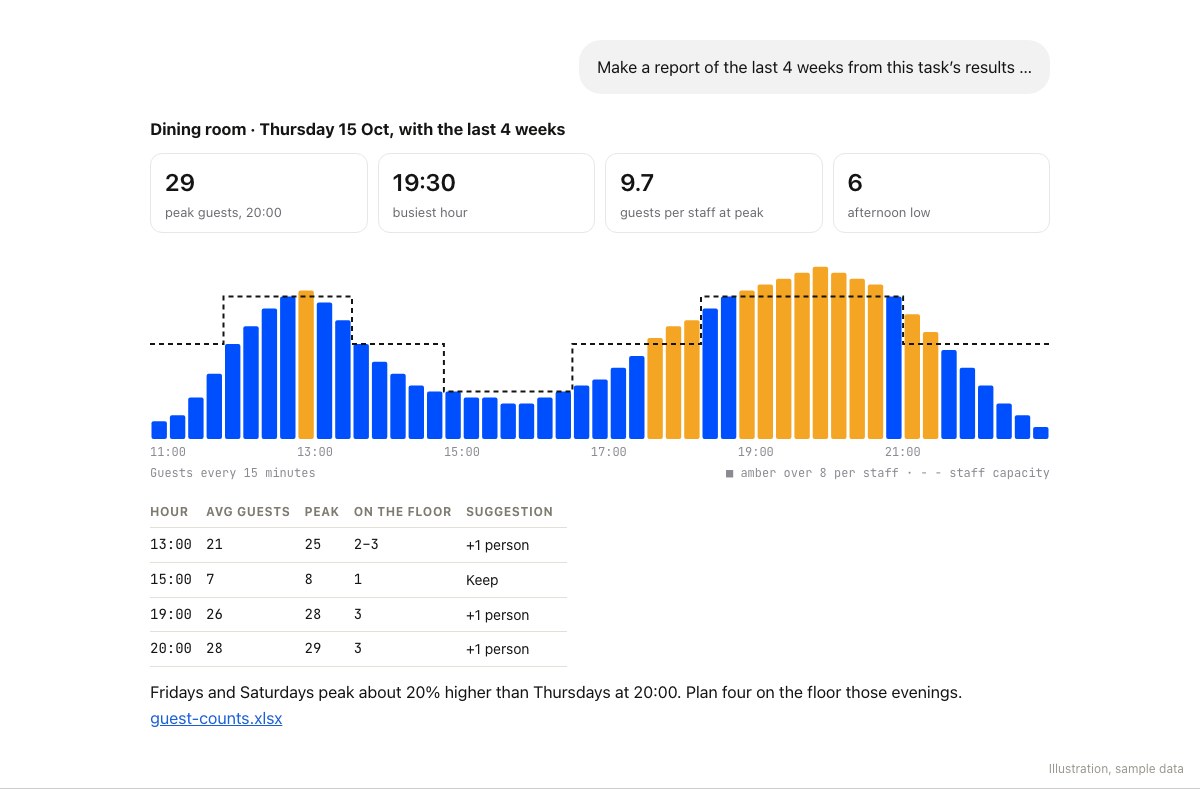Click the first blue bar at 11:00

pyautogui.click(x=159, y=430)
